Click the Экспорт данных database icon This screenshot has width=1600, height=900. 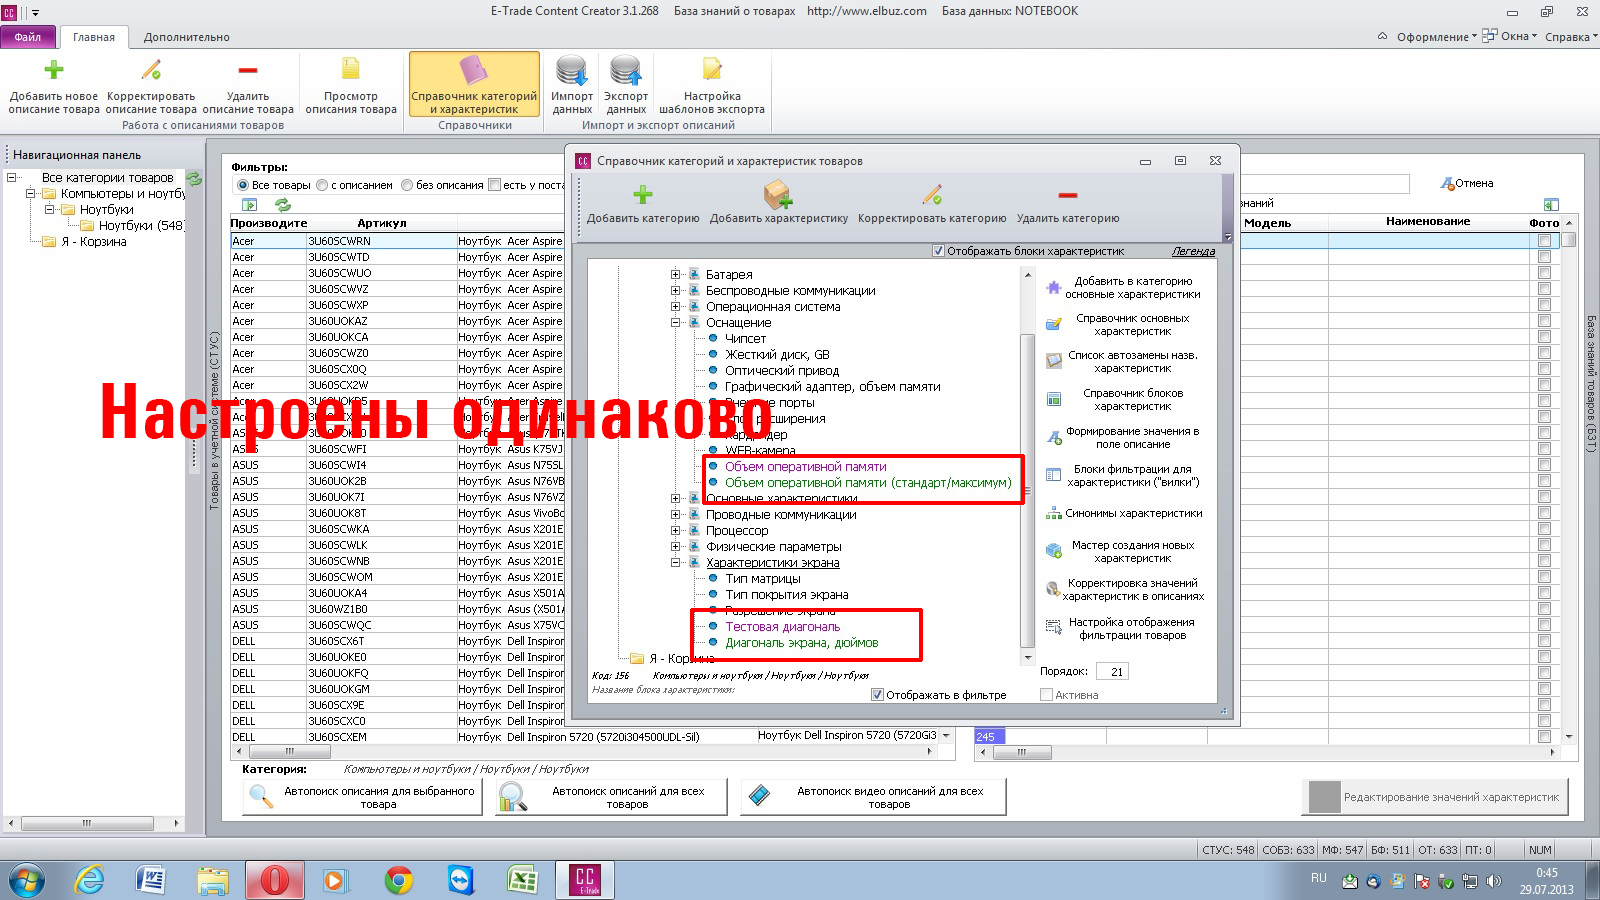tap(626, 72)
